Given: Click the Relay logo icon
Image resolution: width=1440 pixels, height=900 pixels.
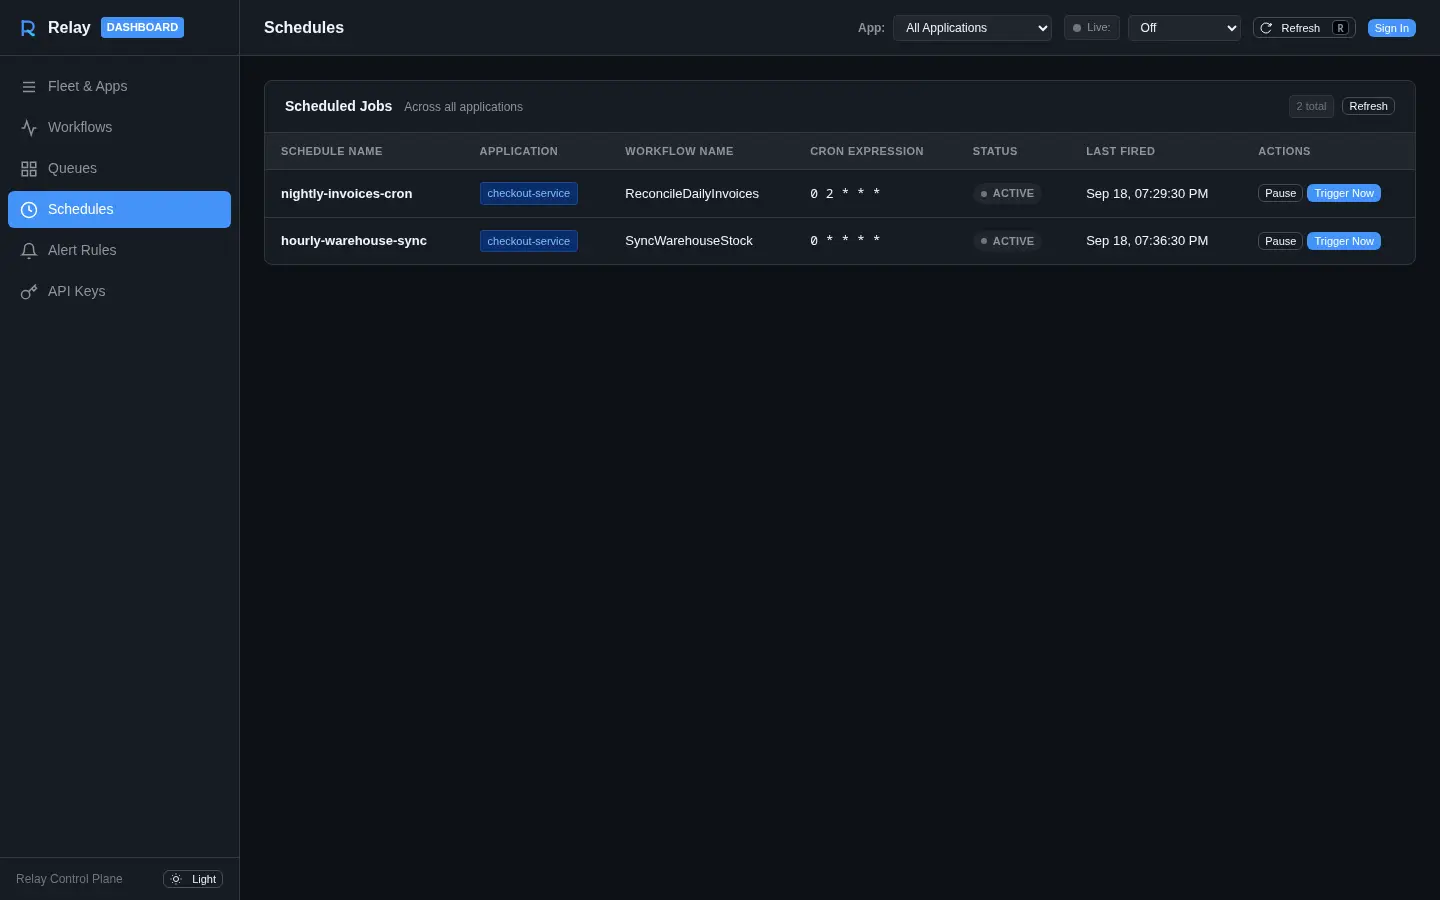Looking at the screenshot, I should point(28,28).
